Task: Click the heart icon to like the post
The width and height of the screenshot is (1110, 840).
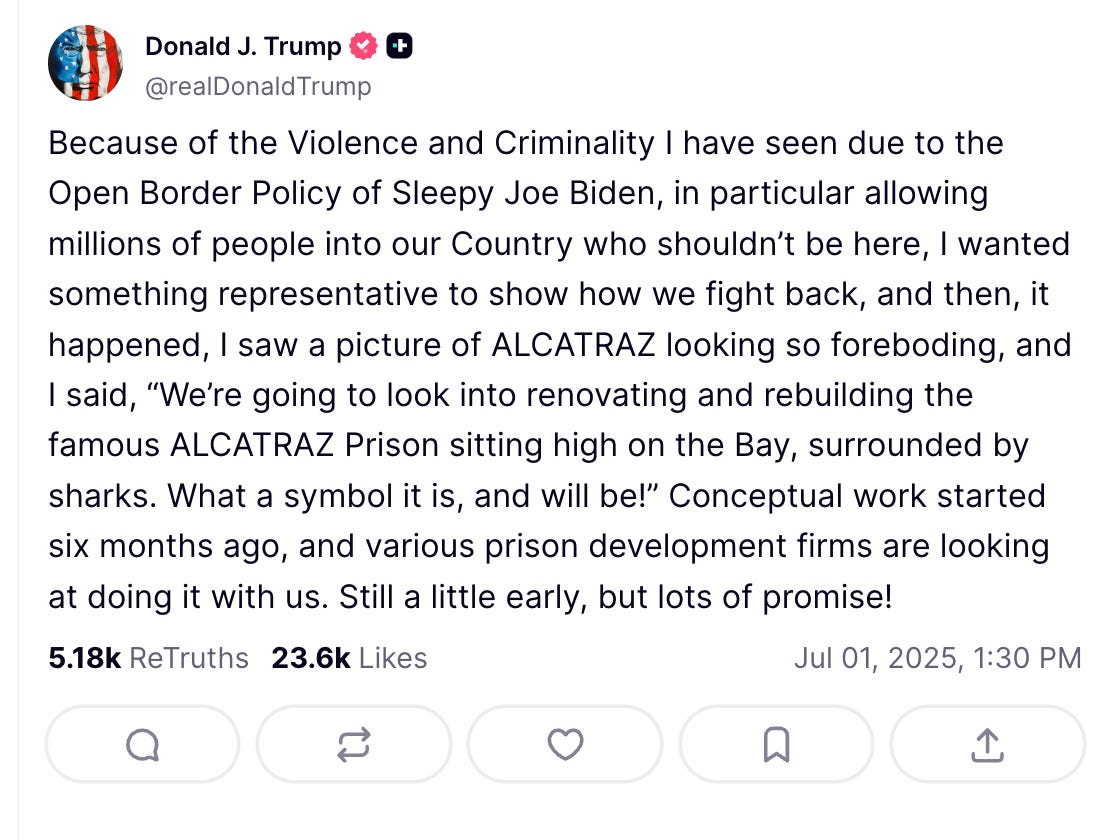Action: pos(565,744)
